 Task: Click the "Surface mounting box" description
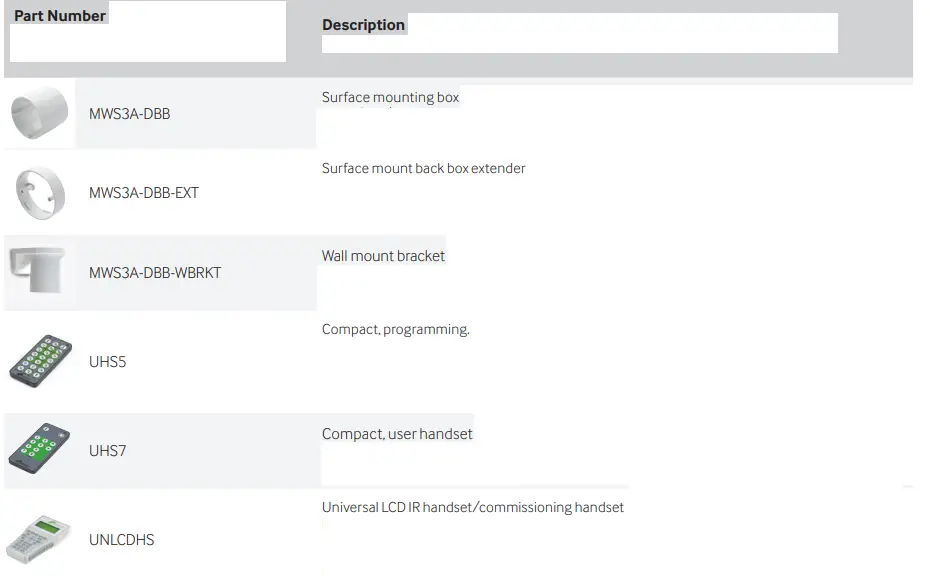(390, 98)
